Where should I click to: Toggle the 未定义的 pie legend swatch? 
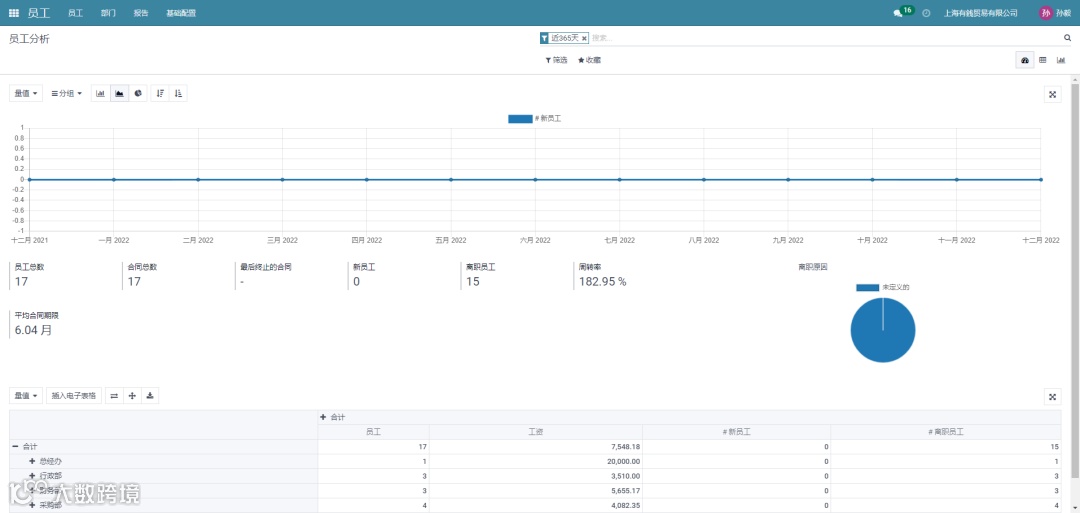click(x=868, y=287)
